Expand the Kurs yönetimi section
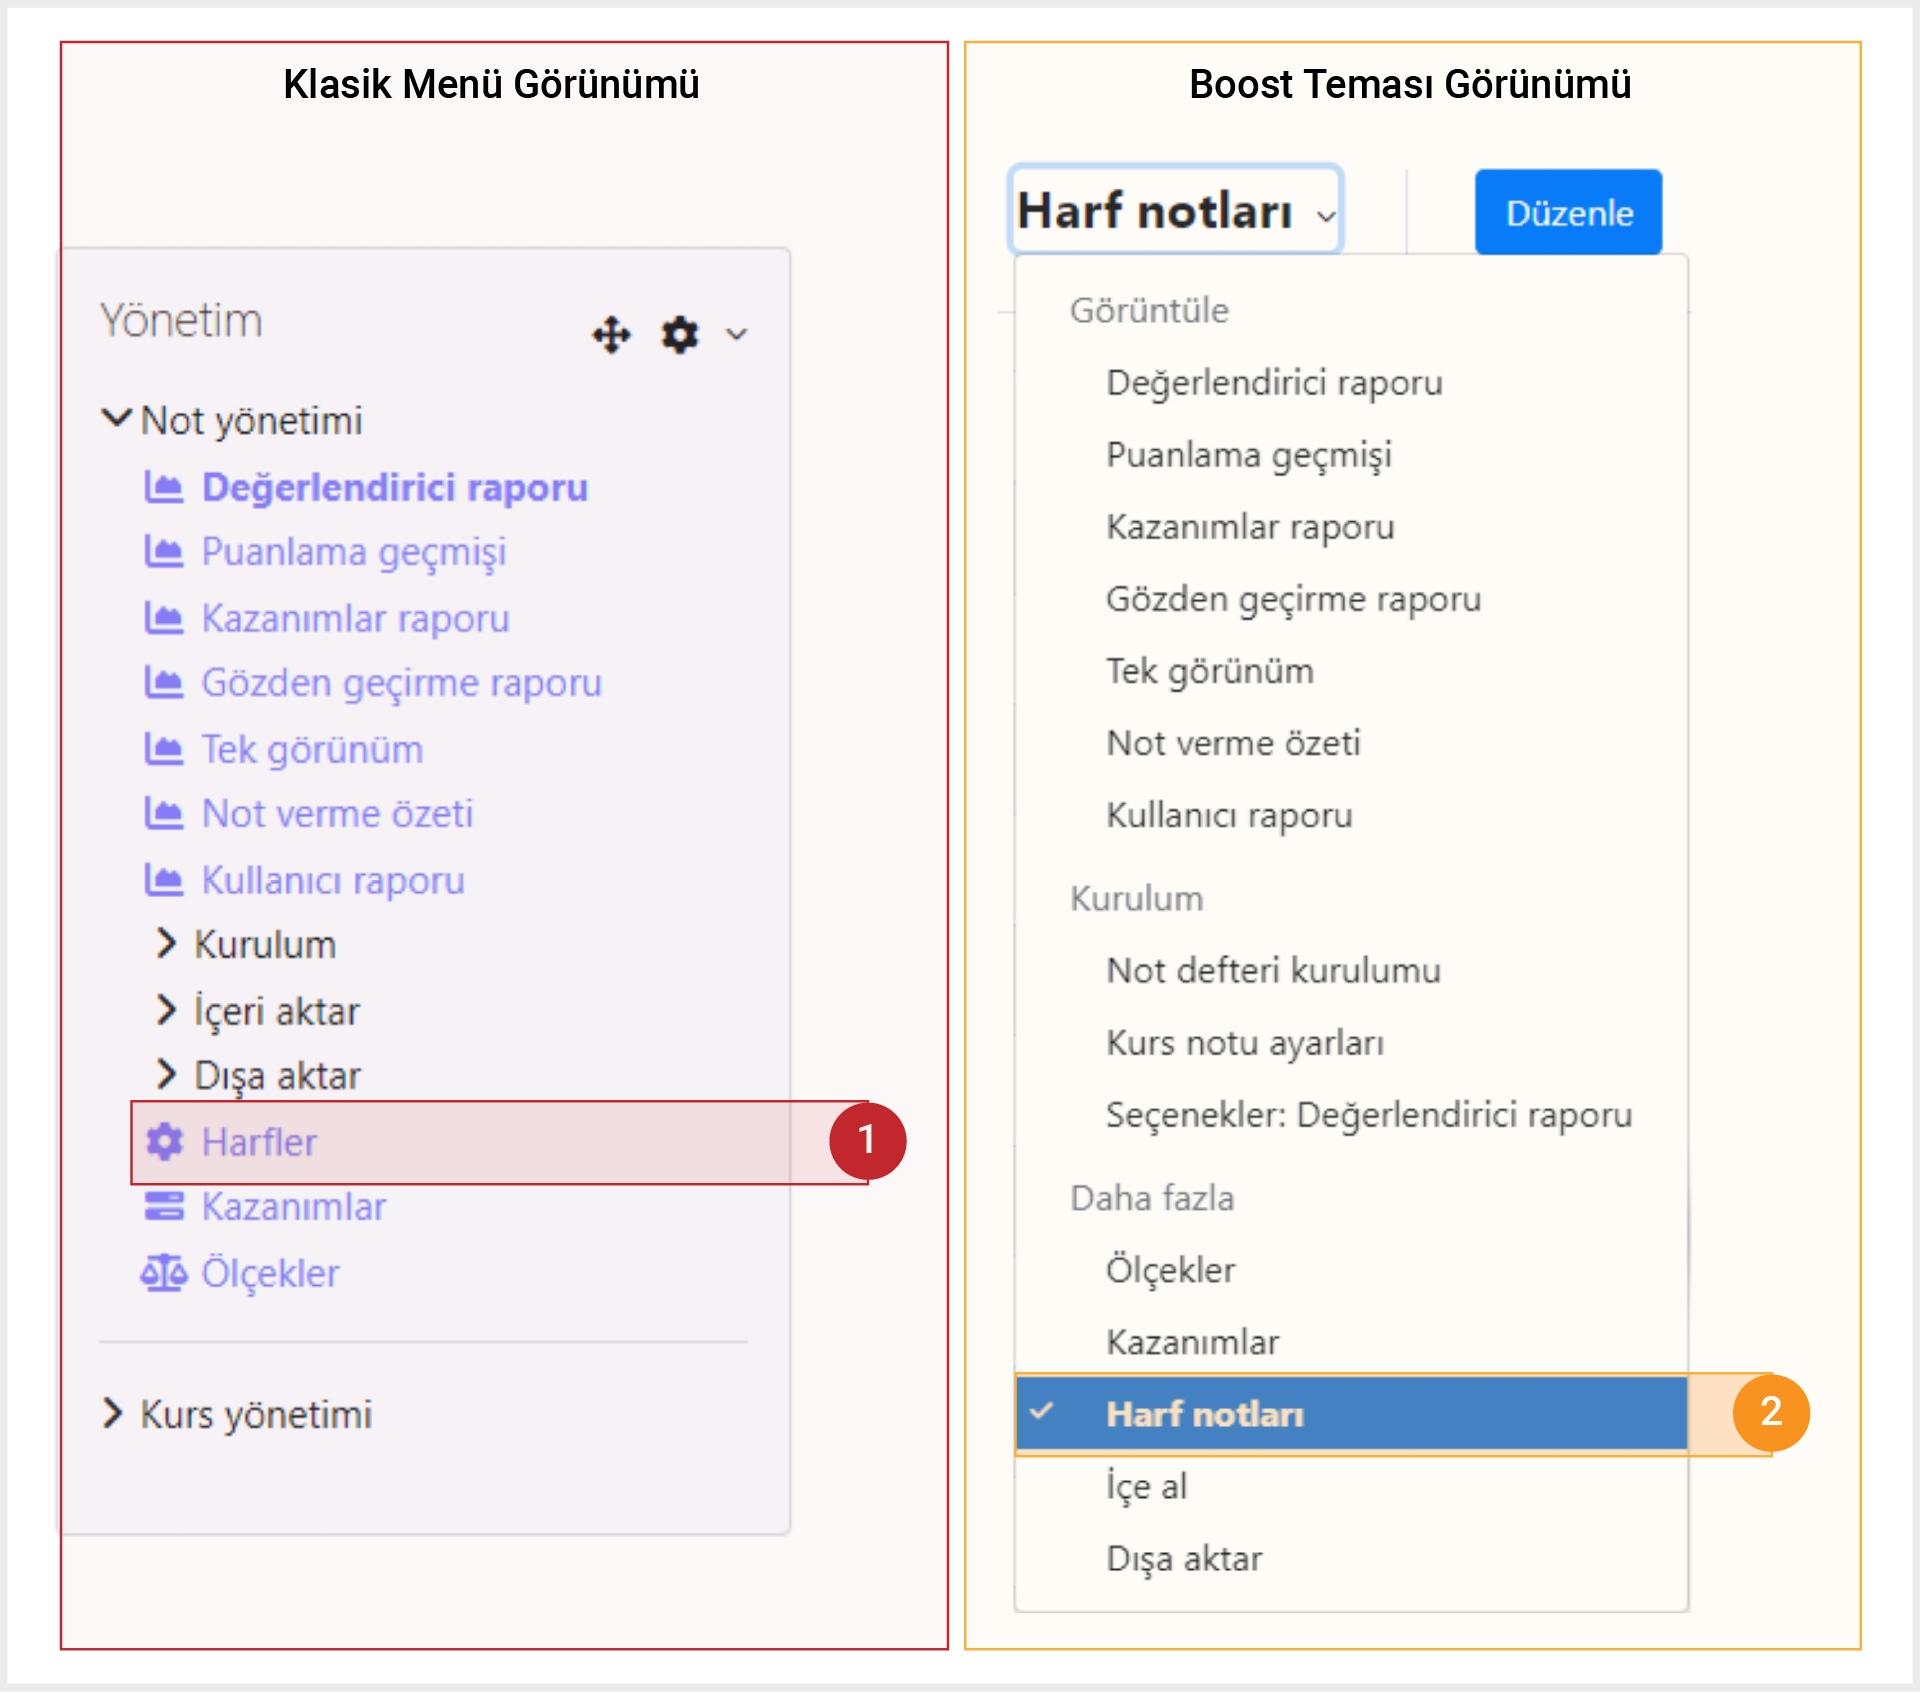Image resolution: width=1920 pixels, height=1692 pixels. tap(113, 1413)
